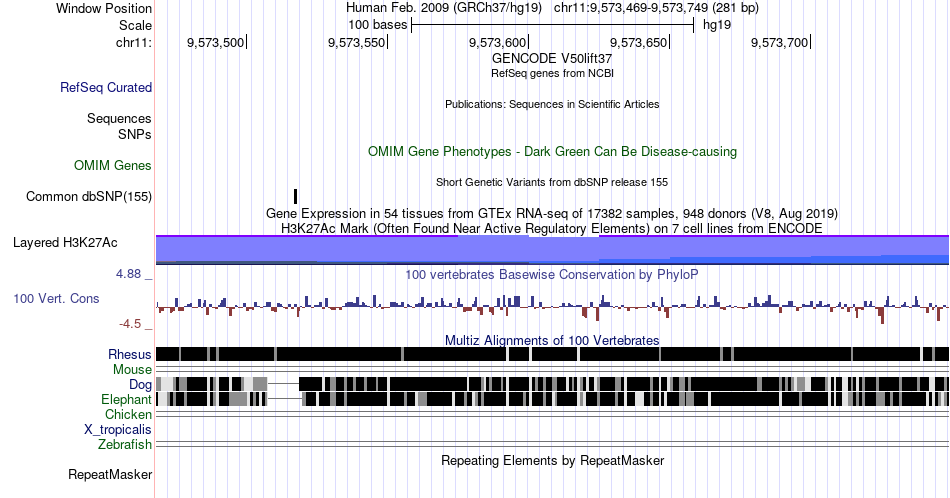Click Repeating Elements by RepeatMasker title
The width and height of the screenshot is (950, 498).
click(552, 460)
